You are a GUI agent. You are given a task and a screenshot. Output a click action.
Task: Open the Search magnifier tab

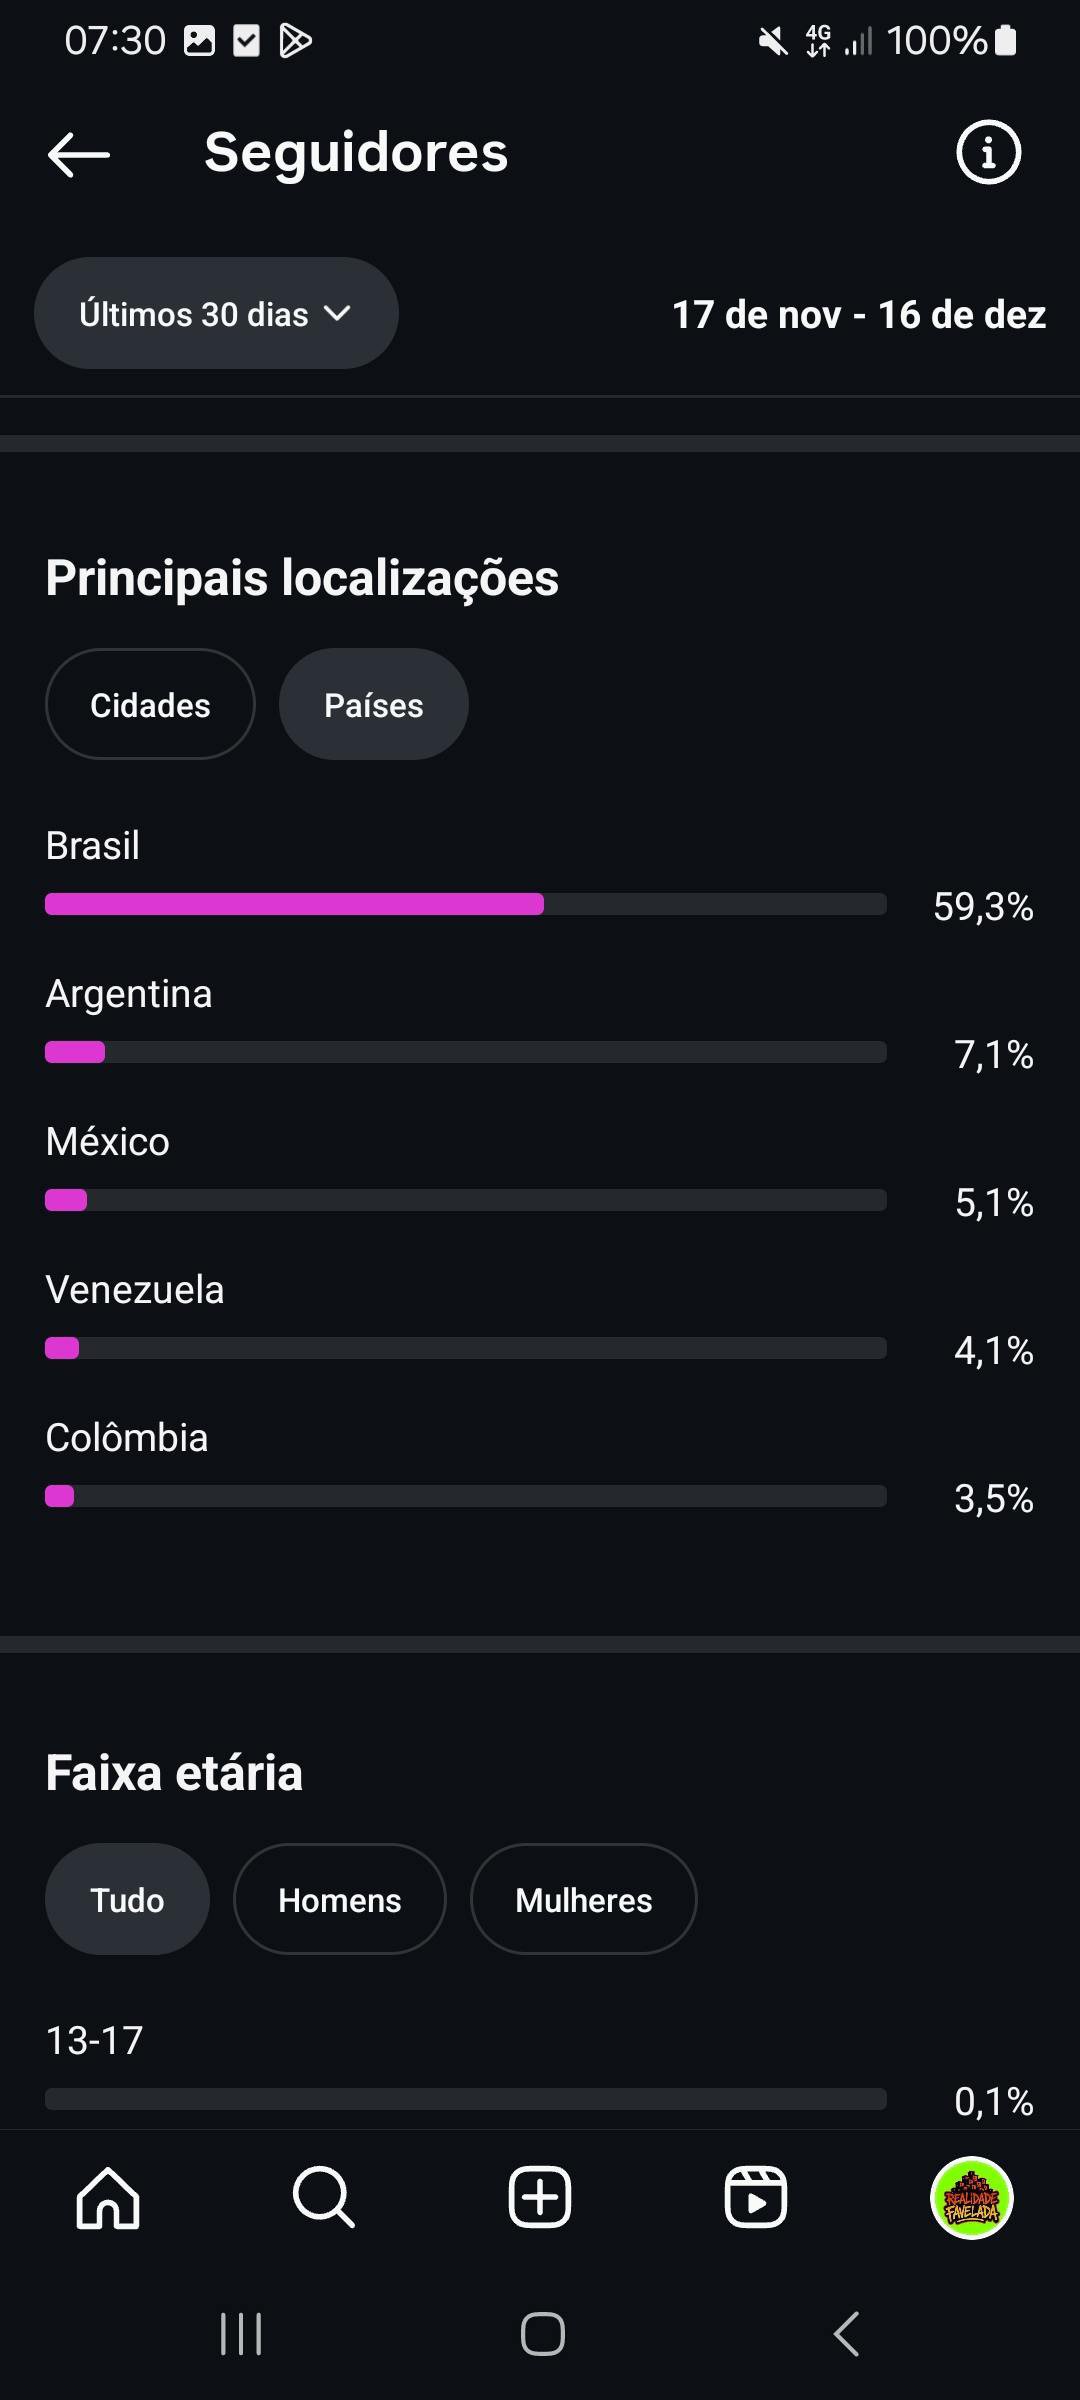(323, 2198)
